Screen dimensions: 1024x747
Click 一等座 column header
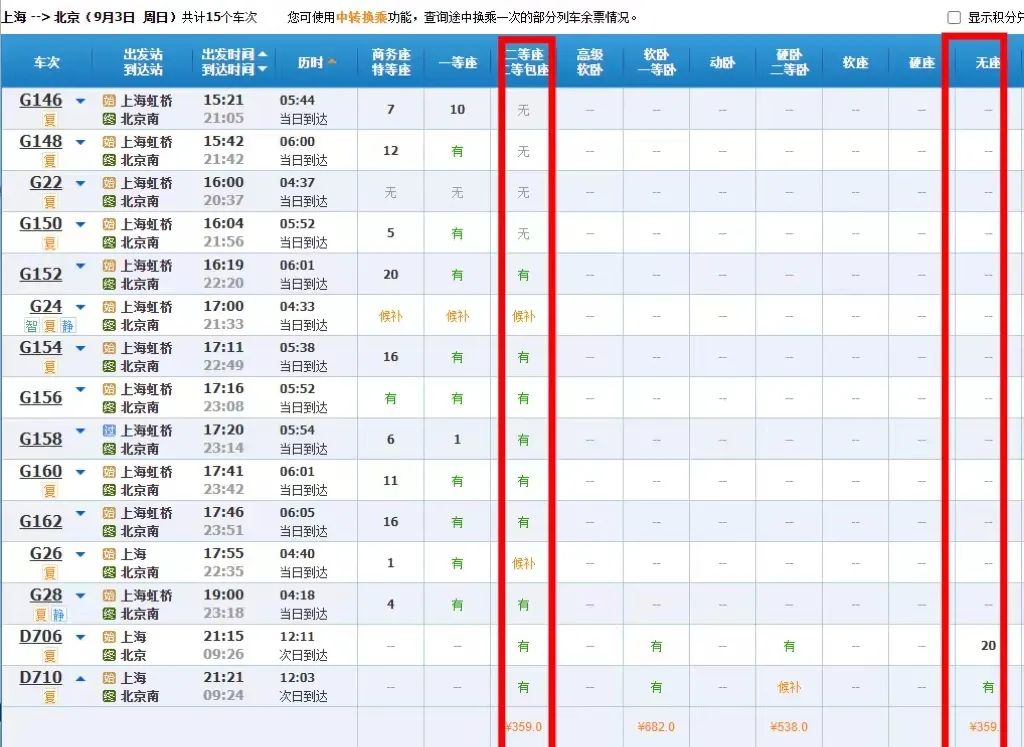click(458, 63)
